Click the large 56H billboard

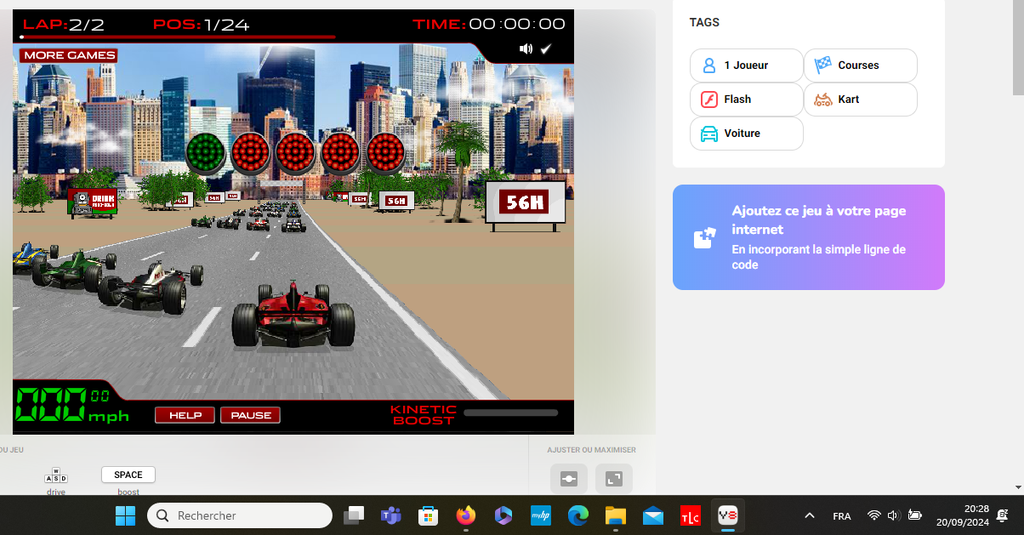[526, 203]
